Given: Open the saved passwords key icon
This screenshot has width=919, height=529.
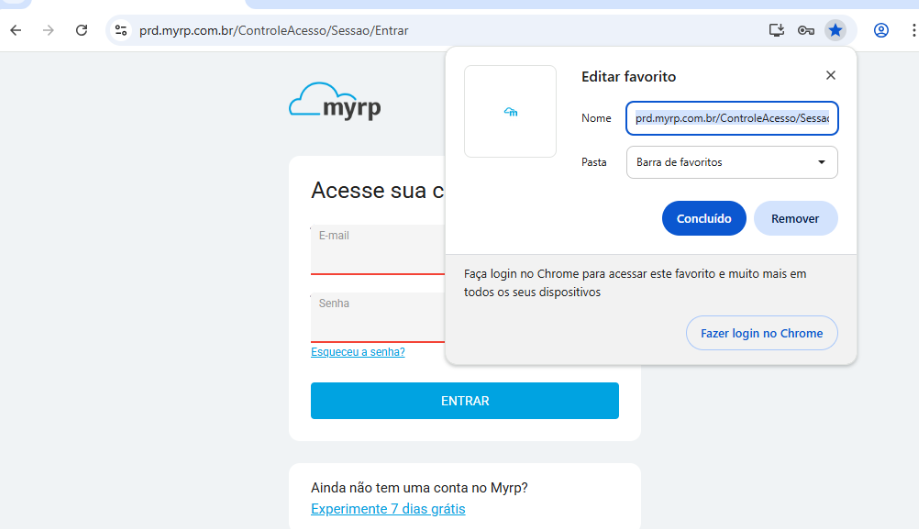Looking at the screenshot, I should click(x=806, y=30).
